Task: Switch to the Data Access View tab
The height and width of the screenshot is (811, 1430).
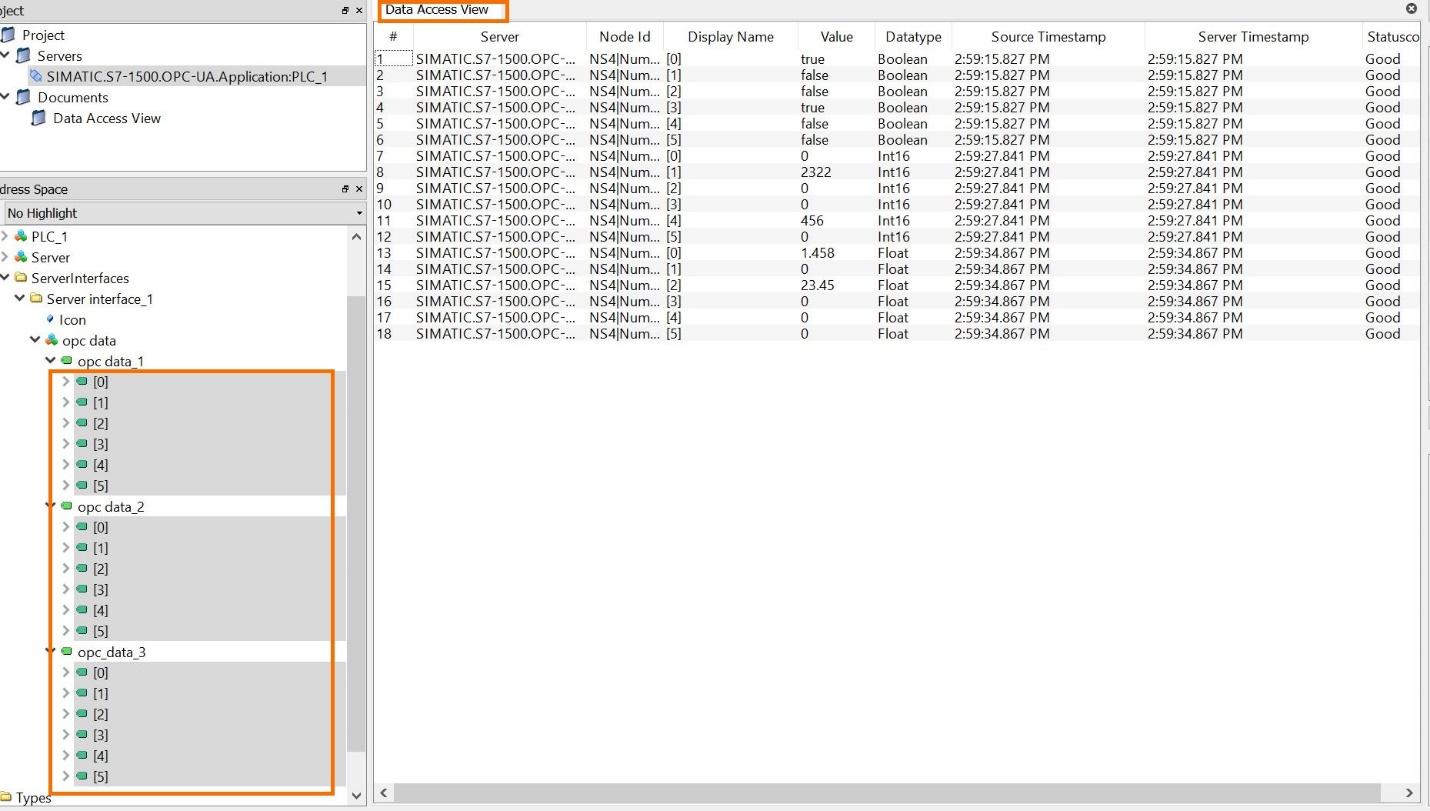Action: pyautogui.click(x=437, y=10)
